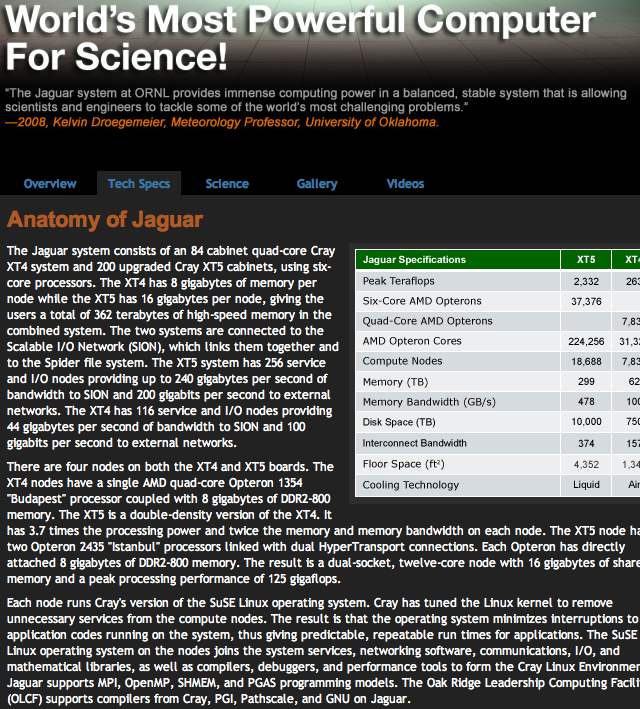Image resolution: width=640 pixels, height=709 pixels.
Task: Select the 'Peak Teraflops' row label
Action: pyautogui.click(x=398, y=281)
